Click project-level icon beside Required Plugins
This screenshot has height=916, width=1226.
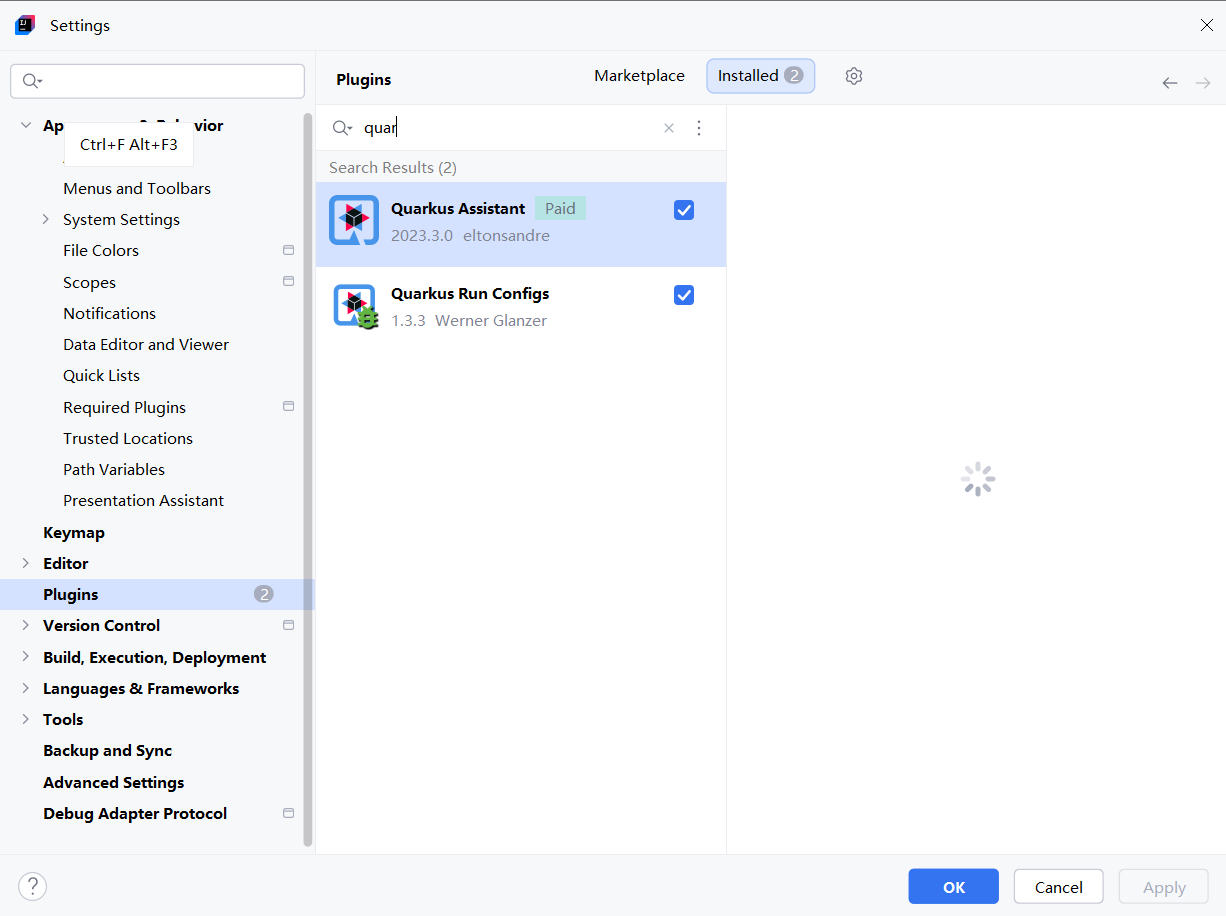click(289, 407)
